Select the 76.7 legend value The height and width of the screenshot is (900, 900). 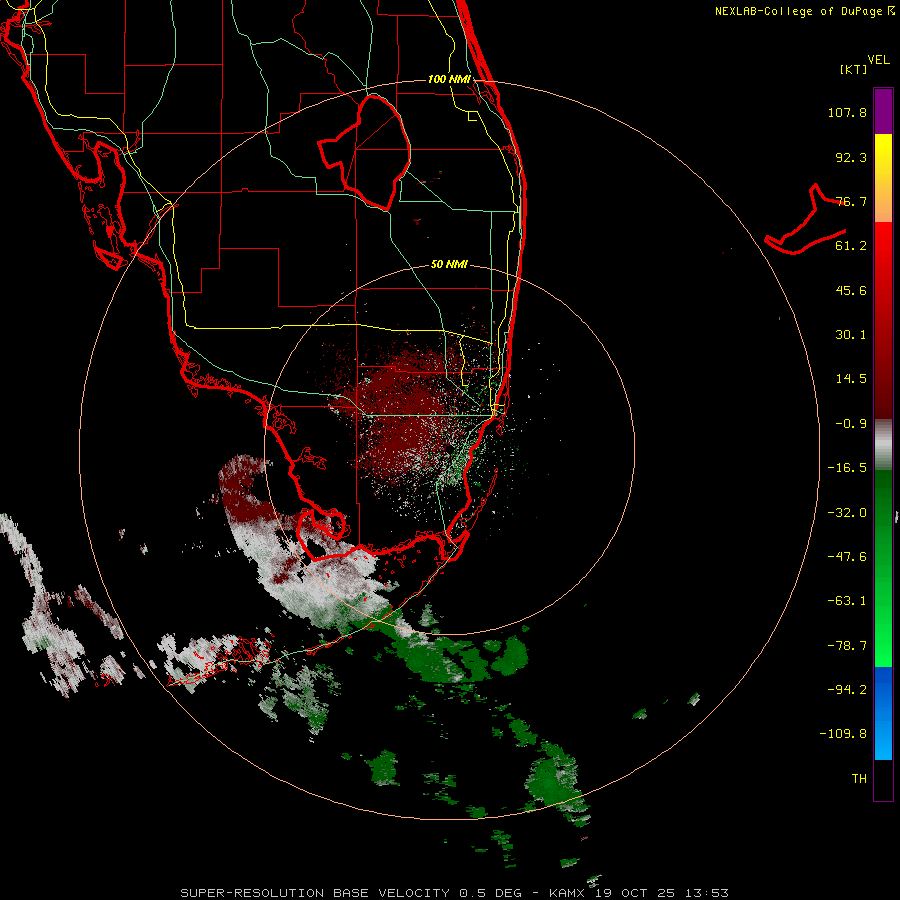click(x=851, y=201)
